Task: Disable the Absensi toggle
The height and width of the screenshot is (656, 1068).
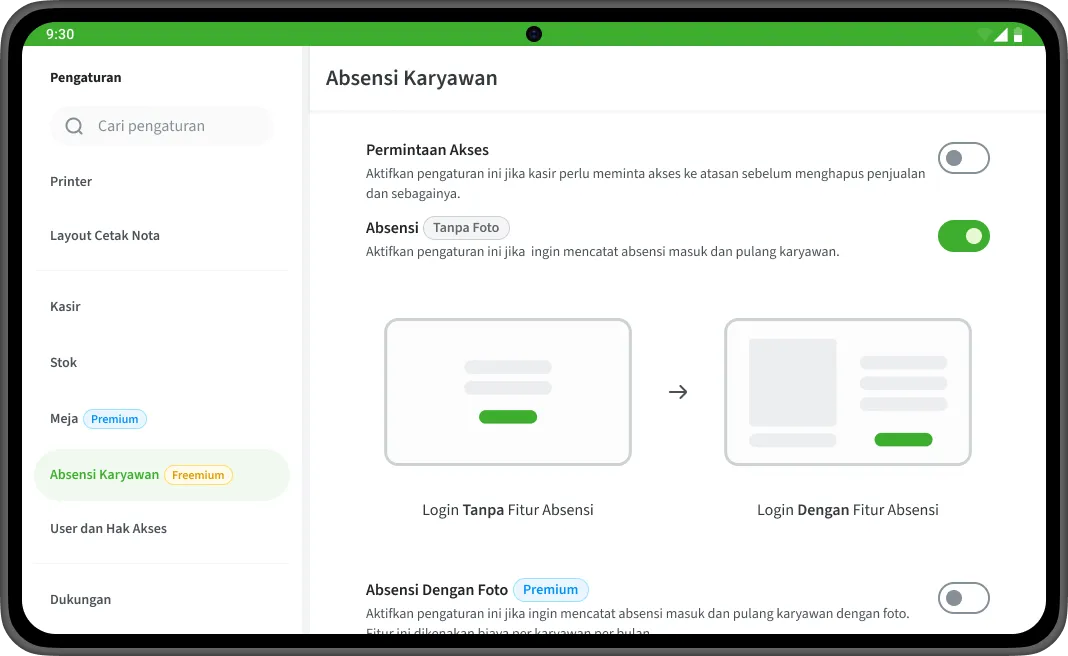Action: click(x=963, y=236)
